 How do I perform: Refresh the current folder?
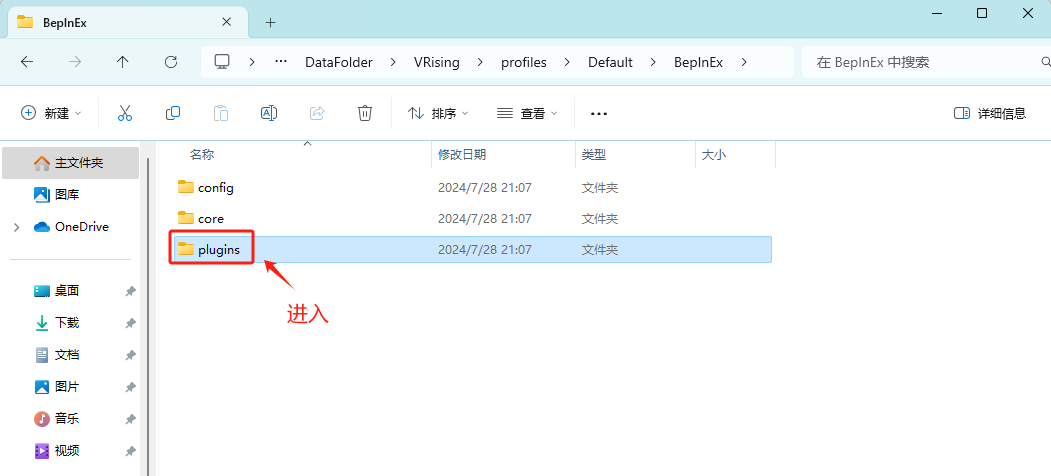click(x=171, y=62)
